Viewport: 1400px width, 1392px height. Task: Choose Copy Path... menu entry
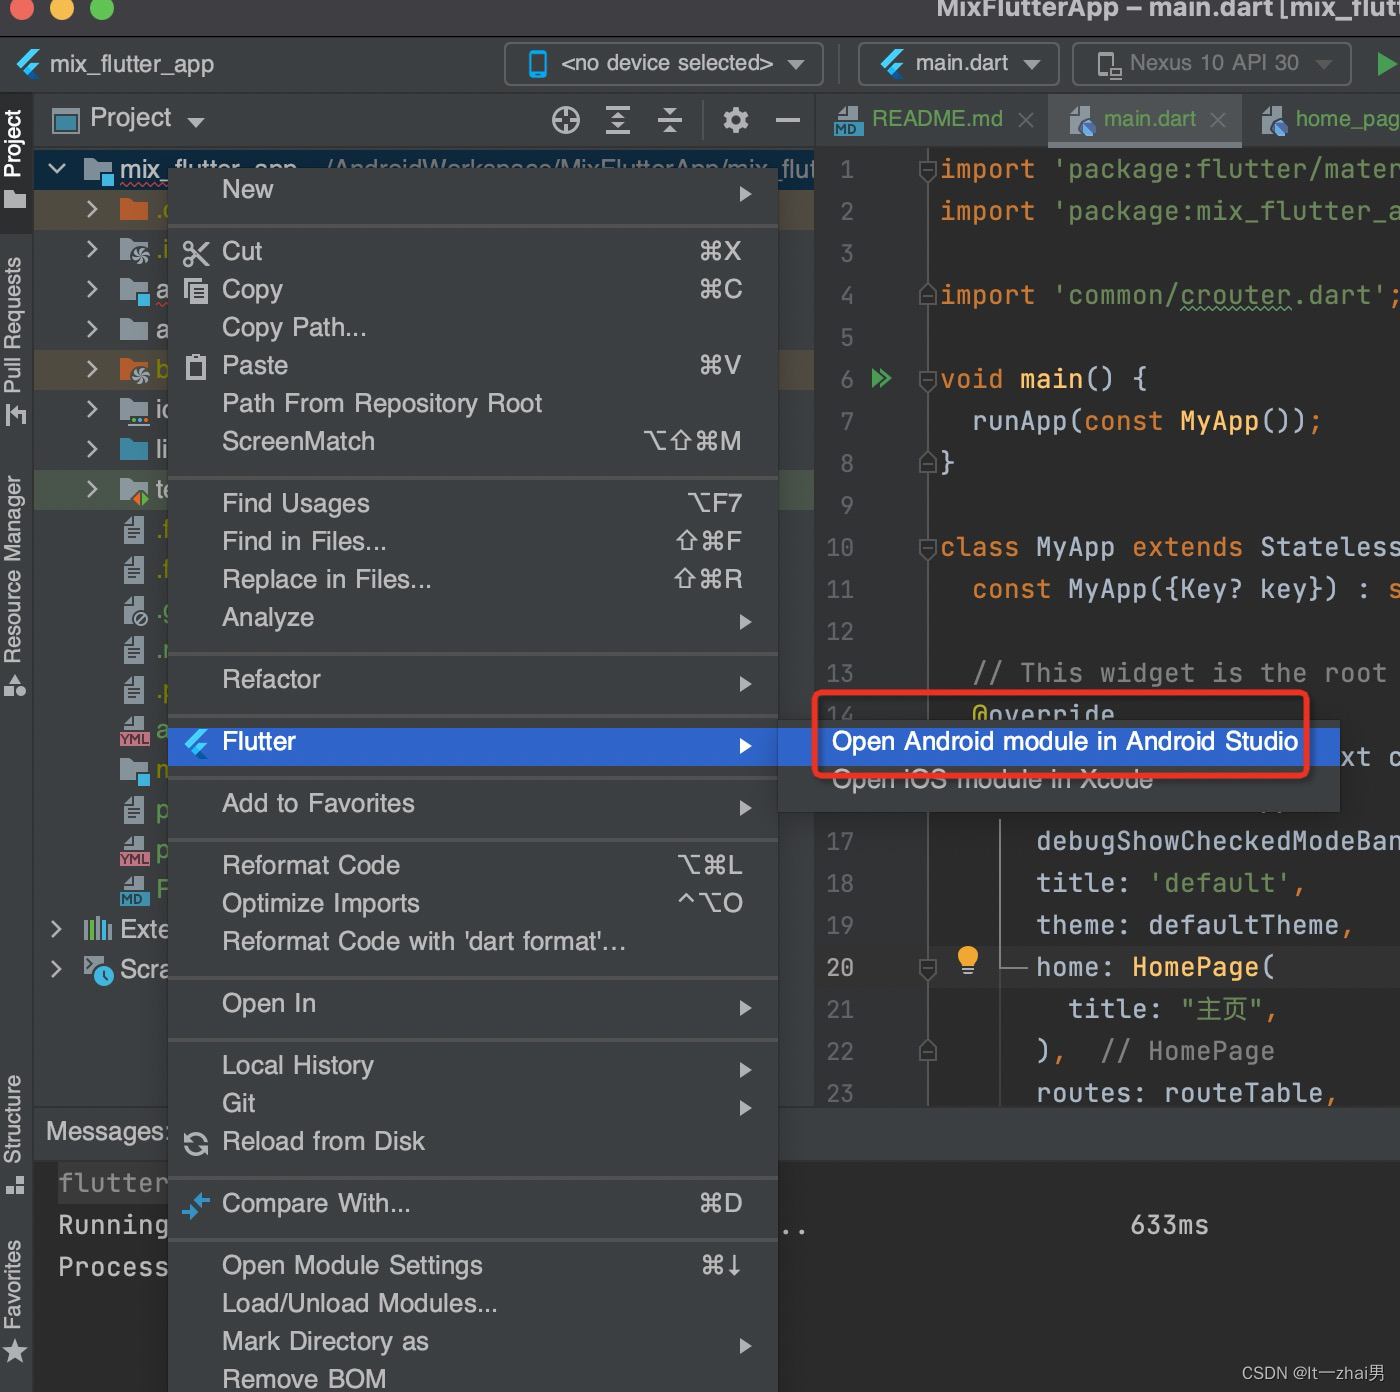point(473,328)
